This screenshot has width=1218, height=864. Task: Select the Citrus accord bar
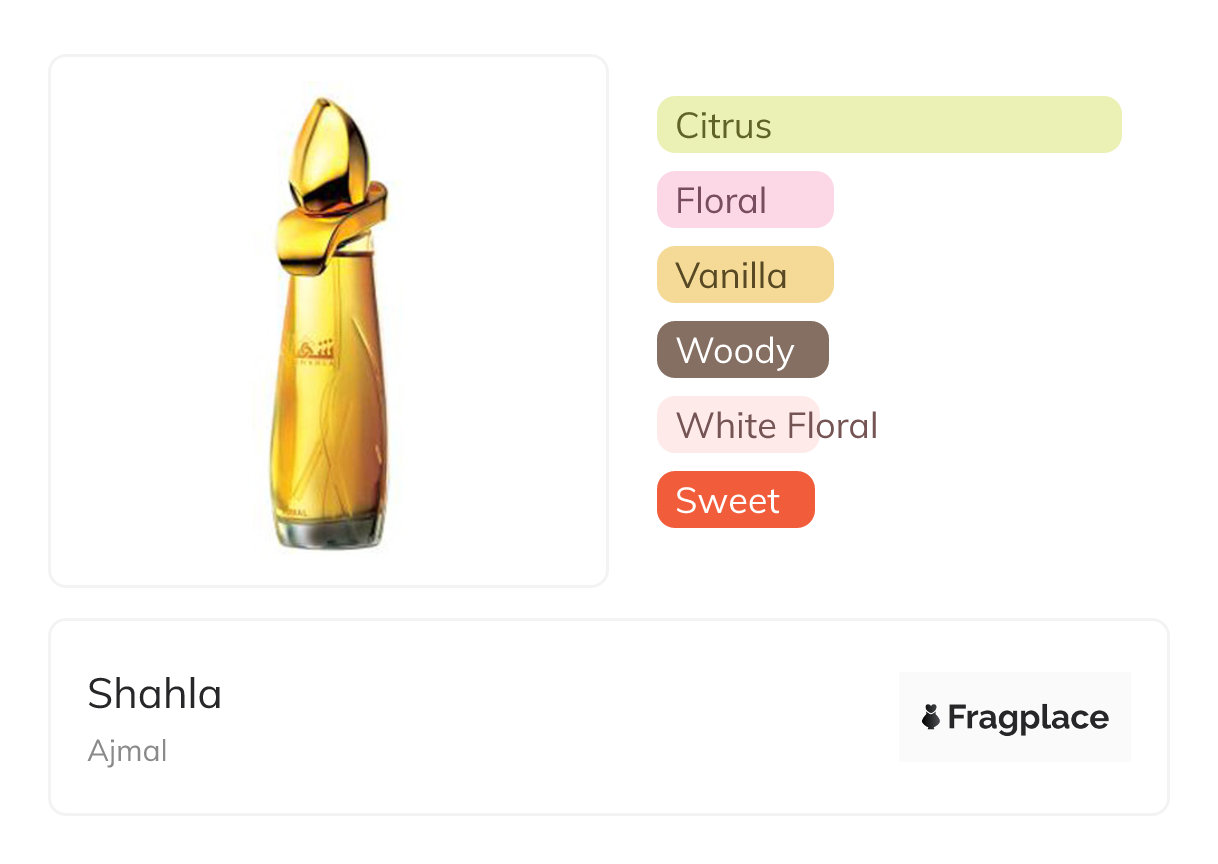pos(888,125)
